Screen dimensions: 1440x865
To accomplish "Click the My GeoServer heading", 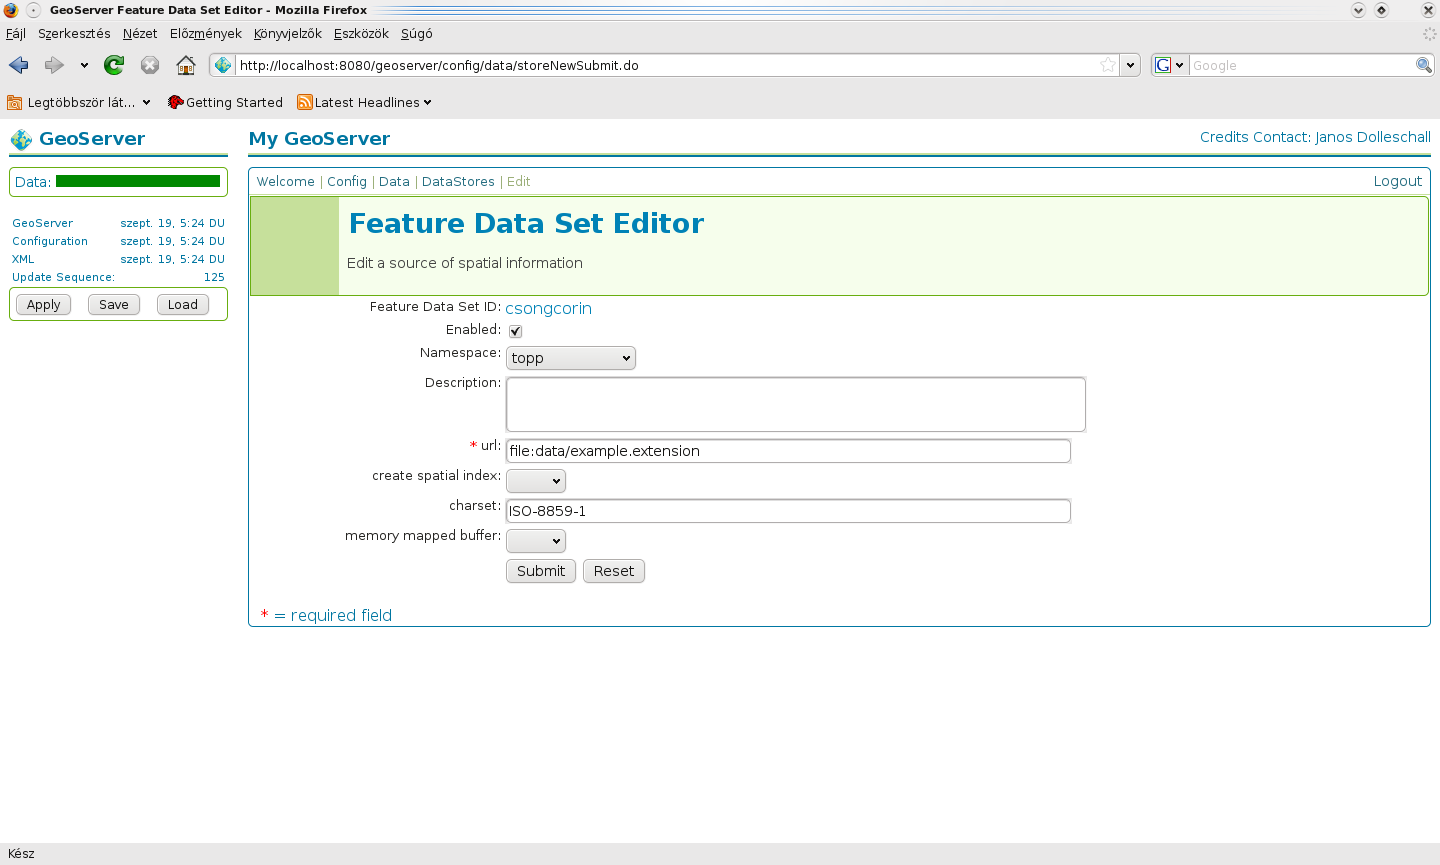I will (319, 139).
